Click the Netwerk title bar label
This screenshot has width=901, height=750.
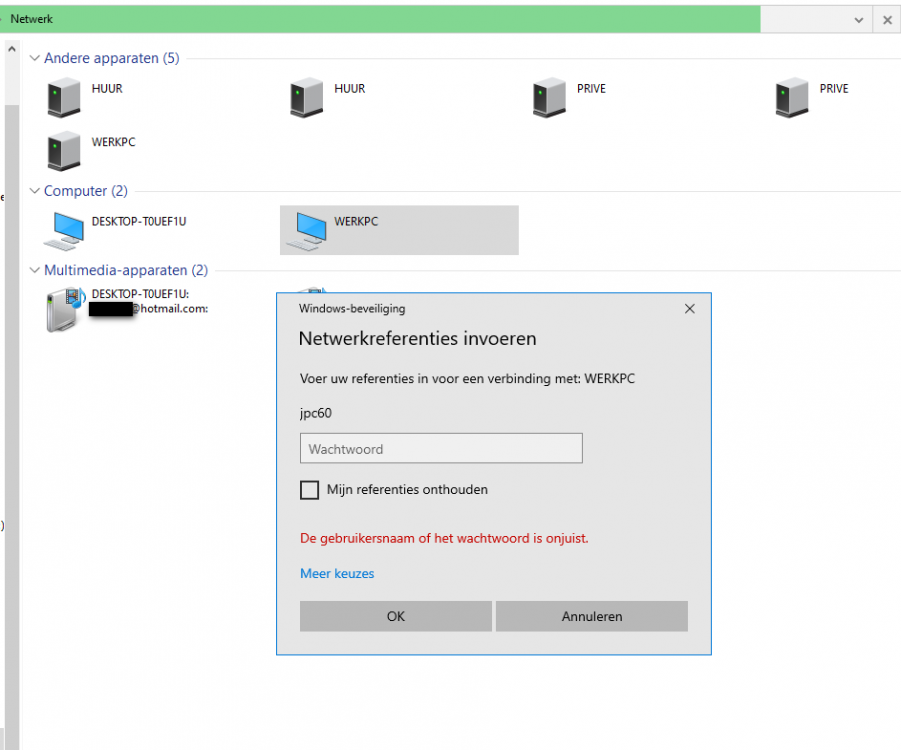tap(31, 18)
